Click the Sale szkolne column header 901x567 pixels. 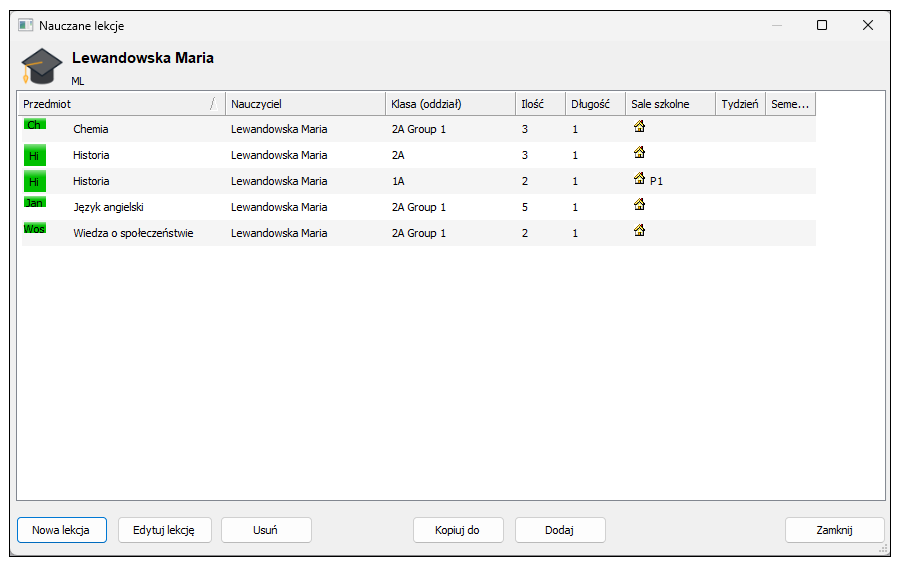point(670,104)
